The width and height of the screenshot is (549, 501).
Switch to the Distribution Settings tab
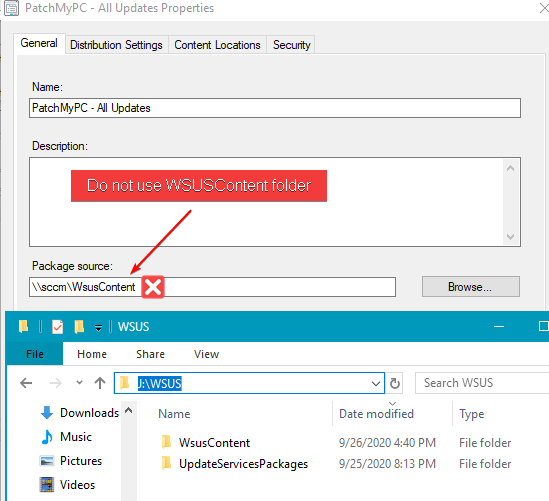click(116, 45)
